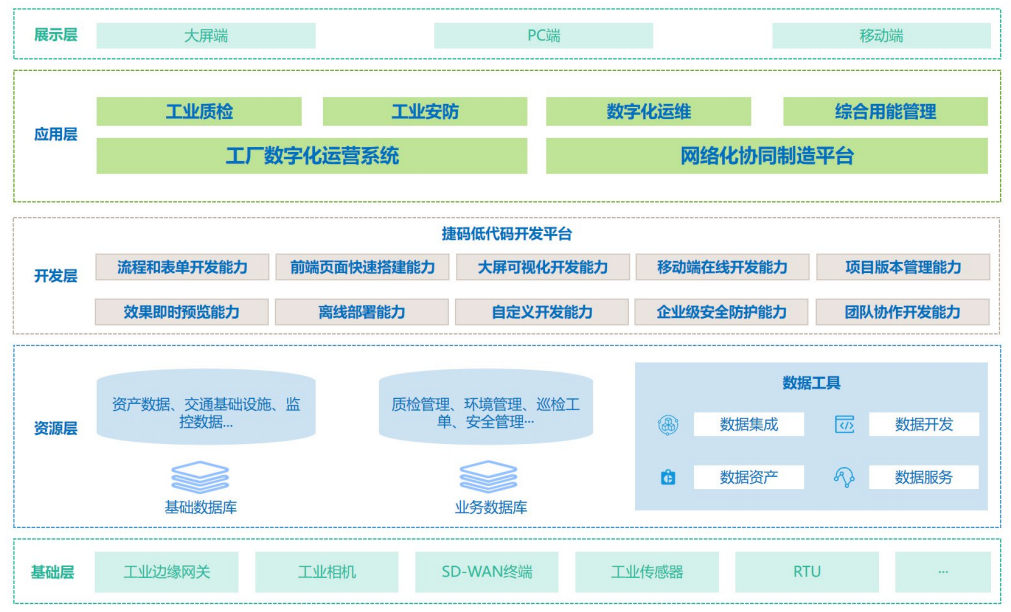Viewport: 1011px width, 612px height.
Task: Click the 综合用能管理 application block
Action: pyautogui.click(x=883, y=111)
